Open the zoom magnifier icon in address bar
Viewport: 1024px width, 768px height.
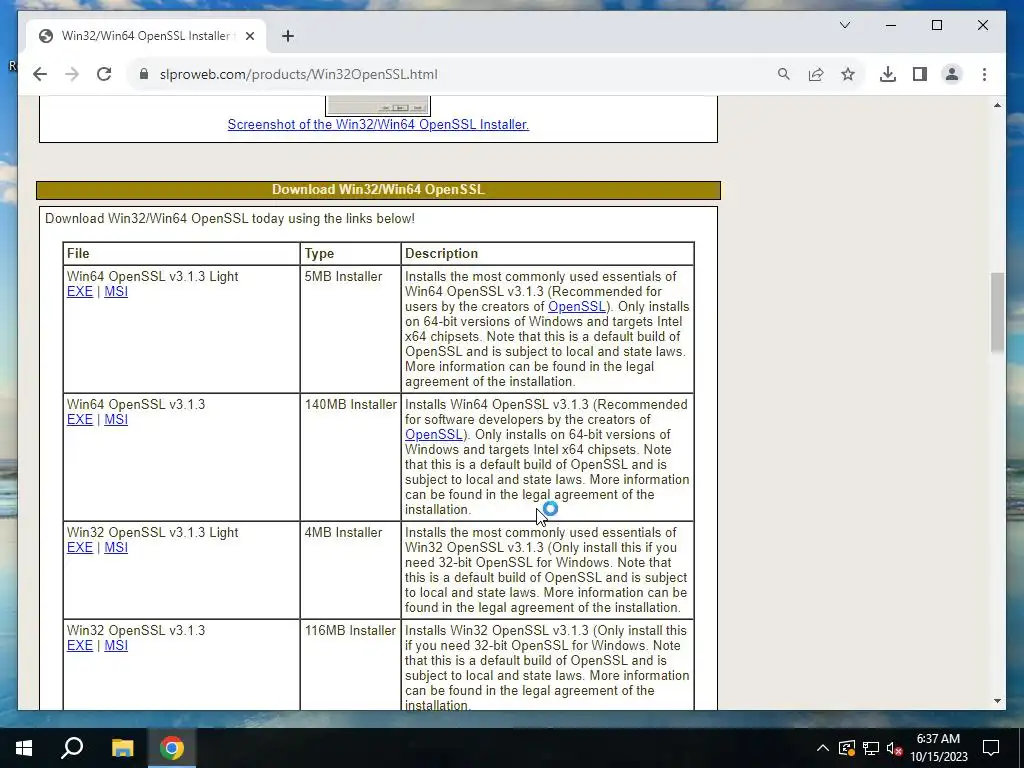tap(784, 74)
